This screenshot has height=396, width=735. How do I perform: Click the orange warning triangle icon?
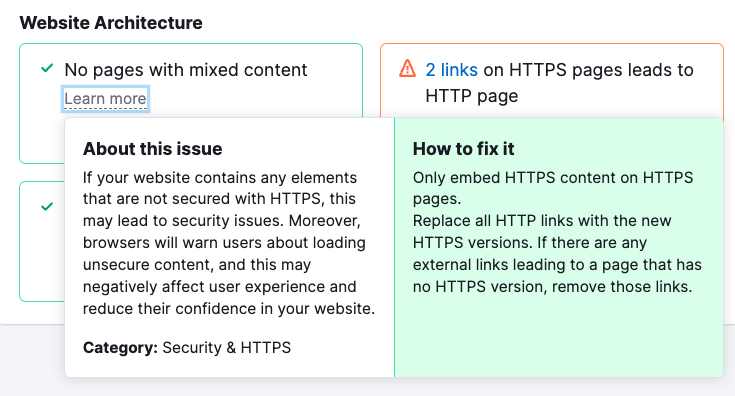point(407,68)
